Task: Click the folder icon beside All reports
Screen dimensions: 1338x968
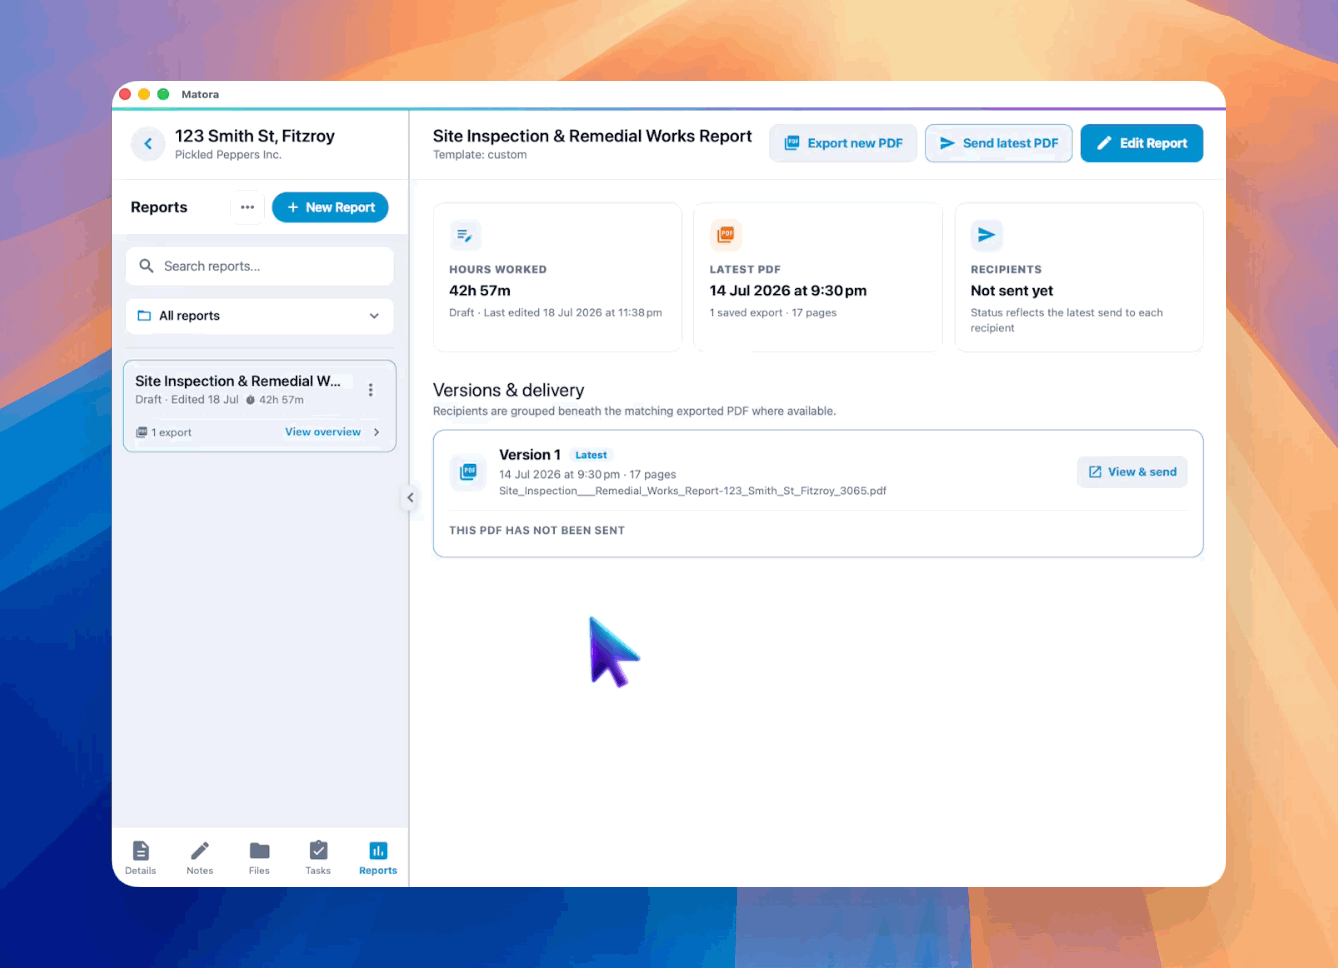Action: [x=144, y=316]
